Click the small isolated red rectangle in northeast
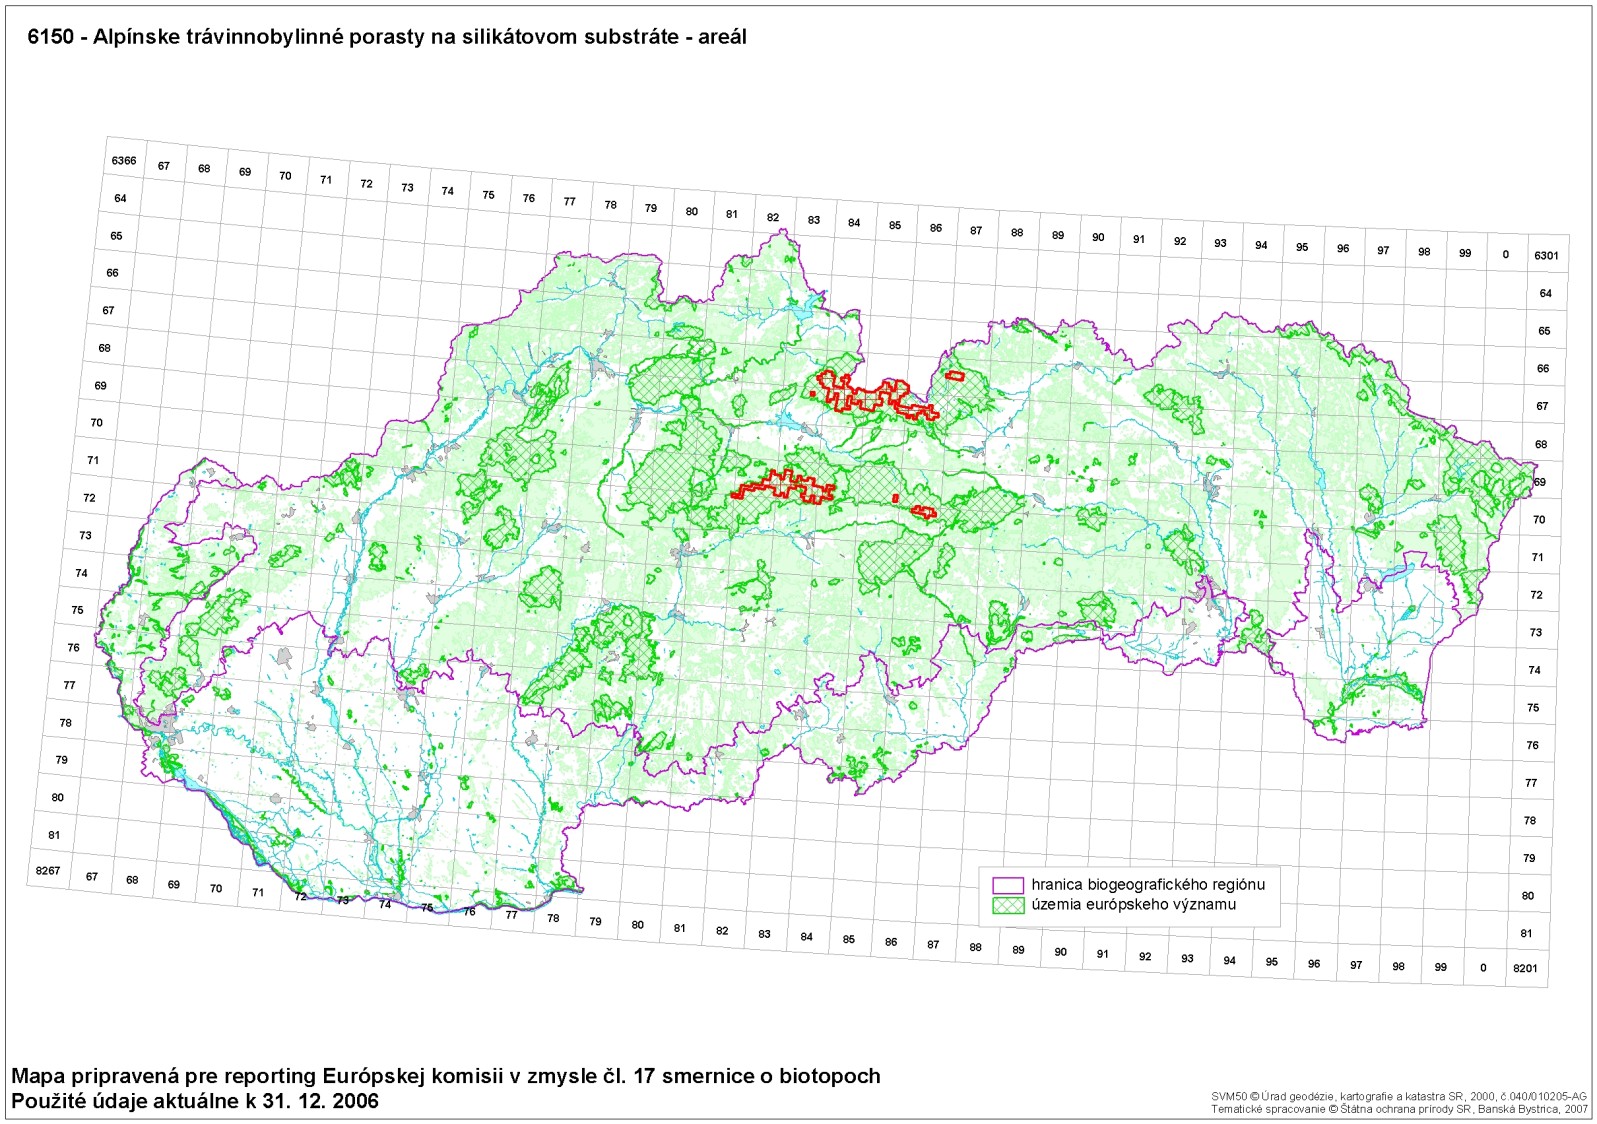The width and height of the screenshot is (1597, 1124). point(955,376)
